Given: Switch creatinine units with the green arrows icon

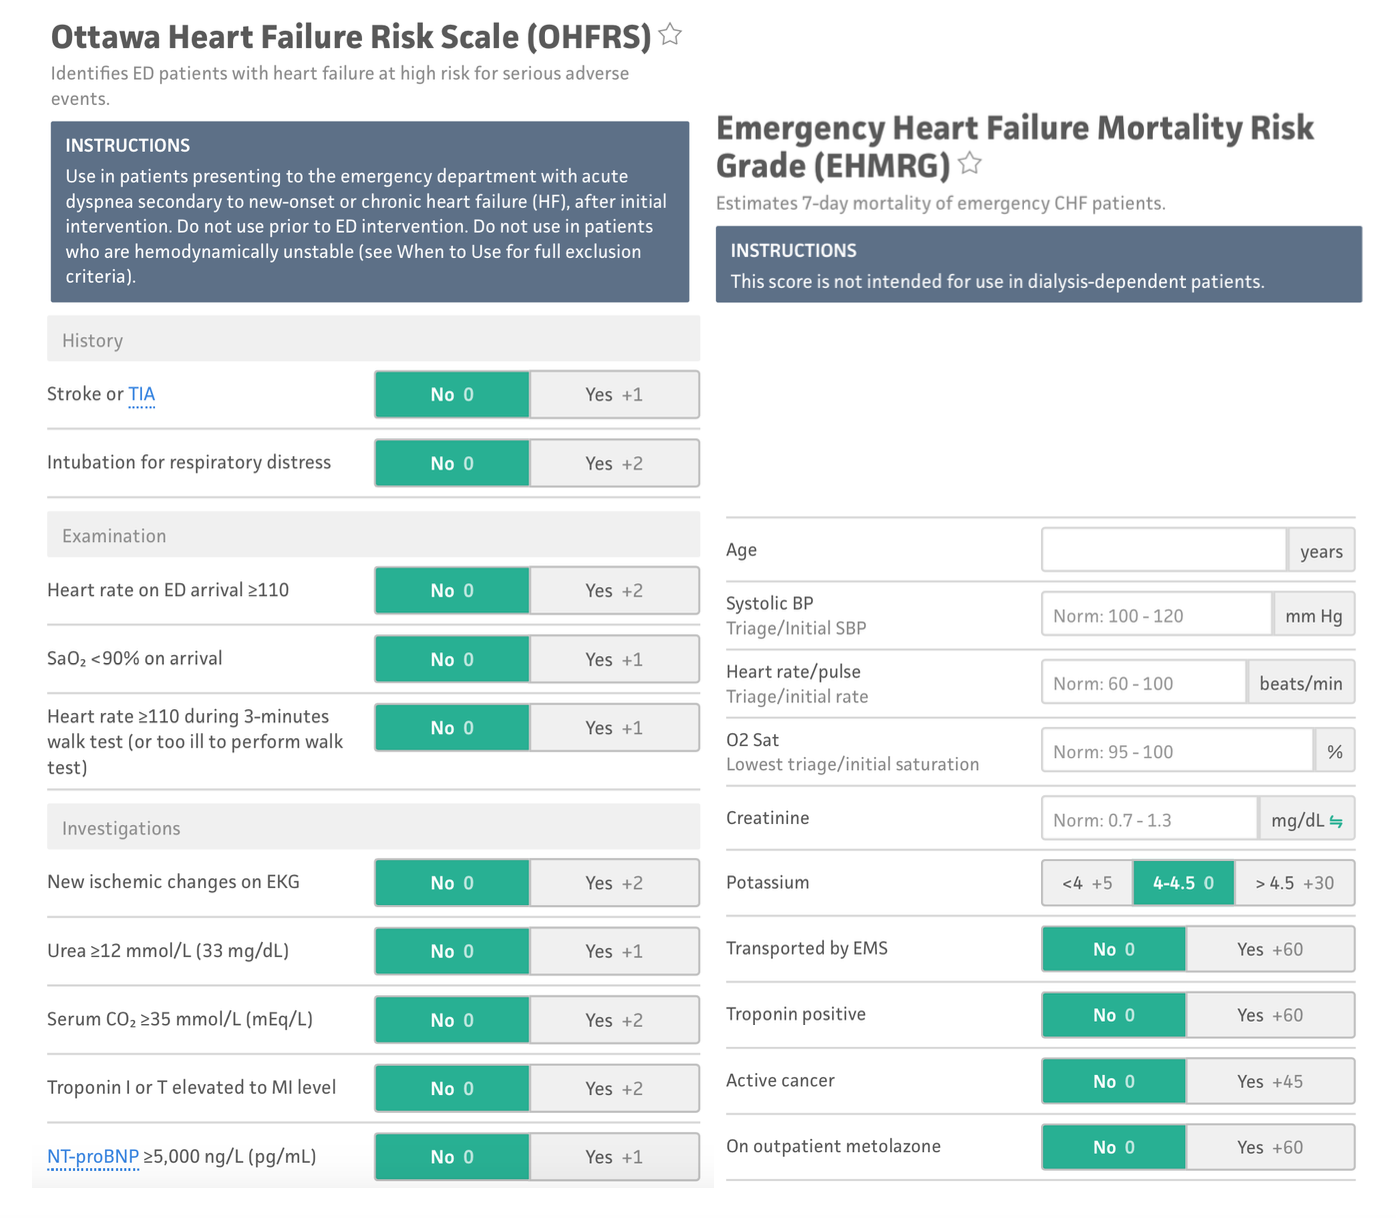Looking at the screenshot, I should point(1336,821).
